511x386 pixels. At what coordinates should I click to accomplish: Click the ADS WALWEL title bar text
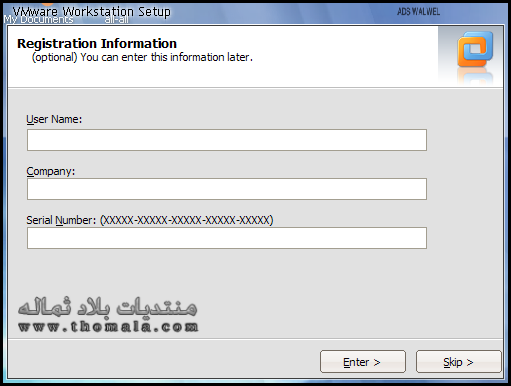click(x=418, y=12)
